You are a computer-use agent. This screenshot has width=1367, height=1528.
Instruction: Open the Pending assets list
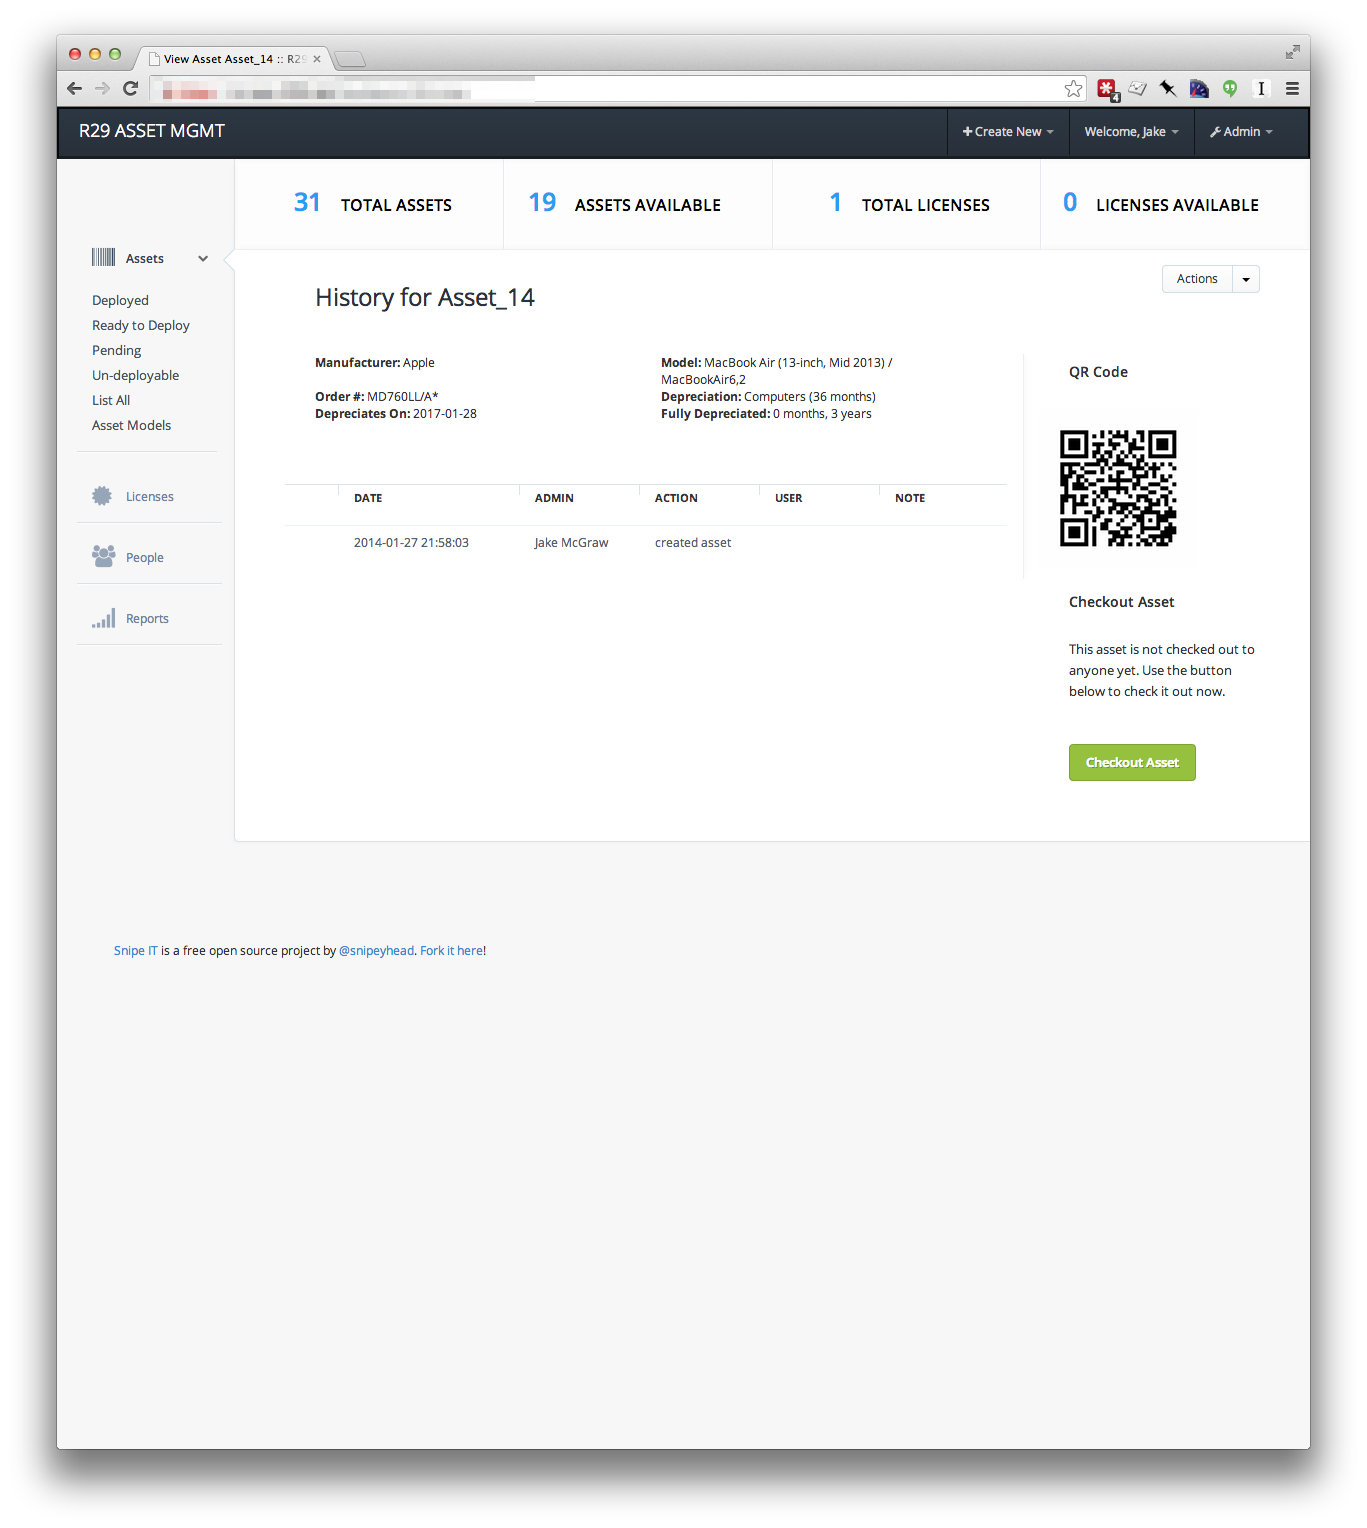click(117, 350)
